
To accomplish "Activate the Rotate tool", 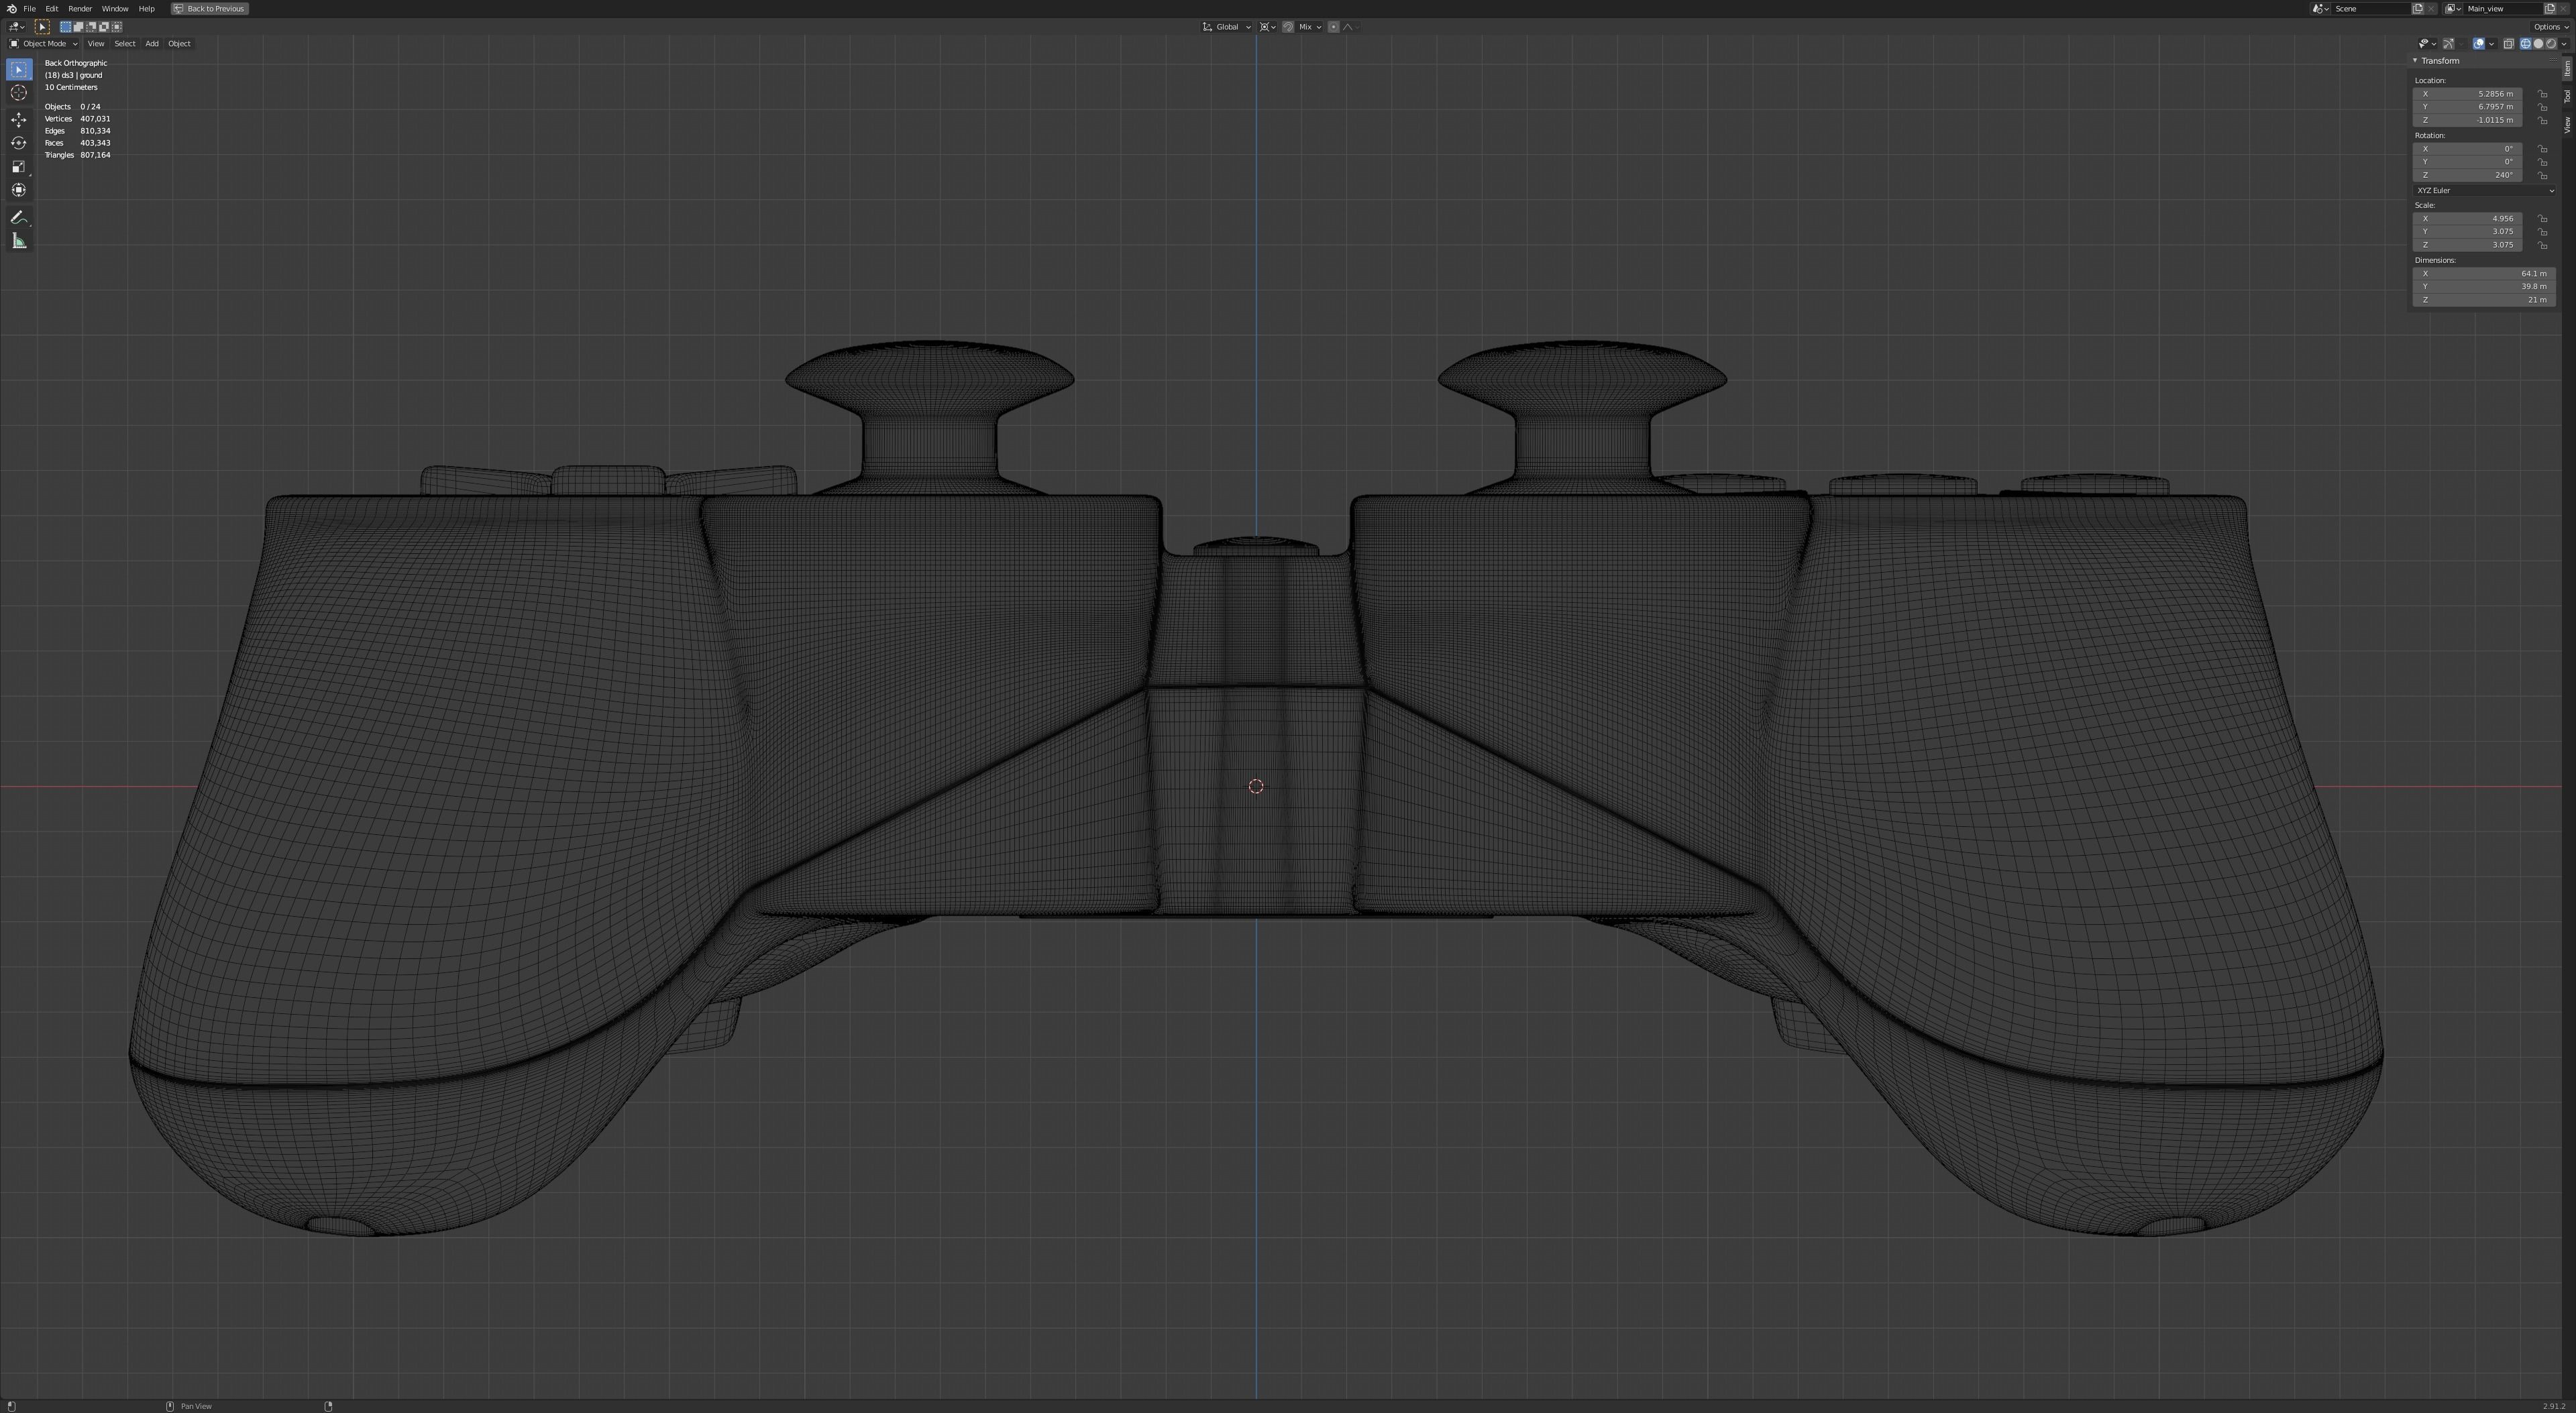I will (19, 143).
